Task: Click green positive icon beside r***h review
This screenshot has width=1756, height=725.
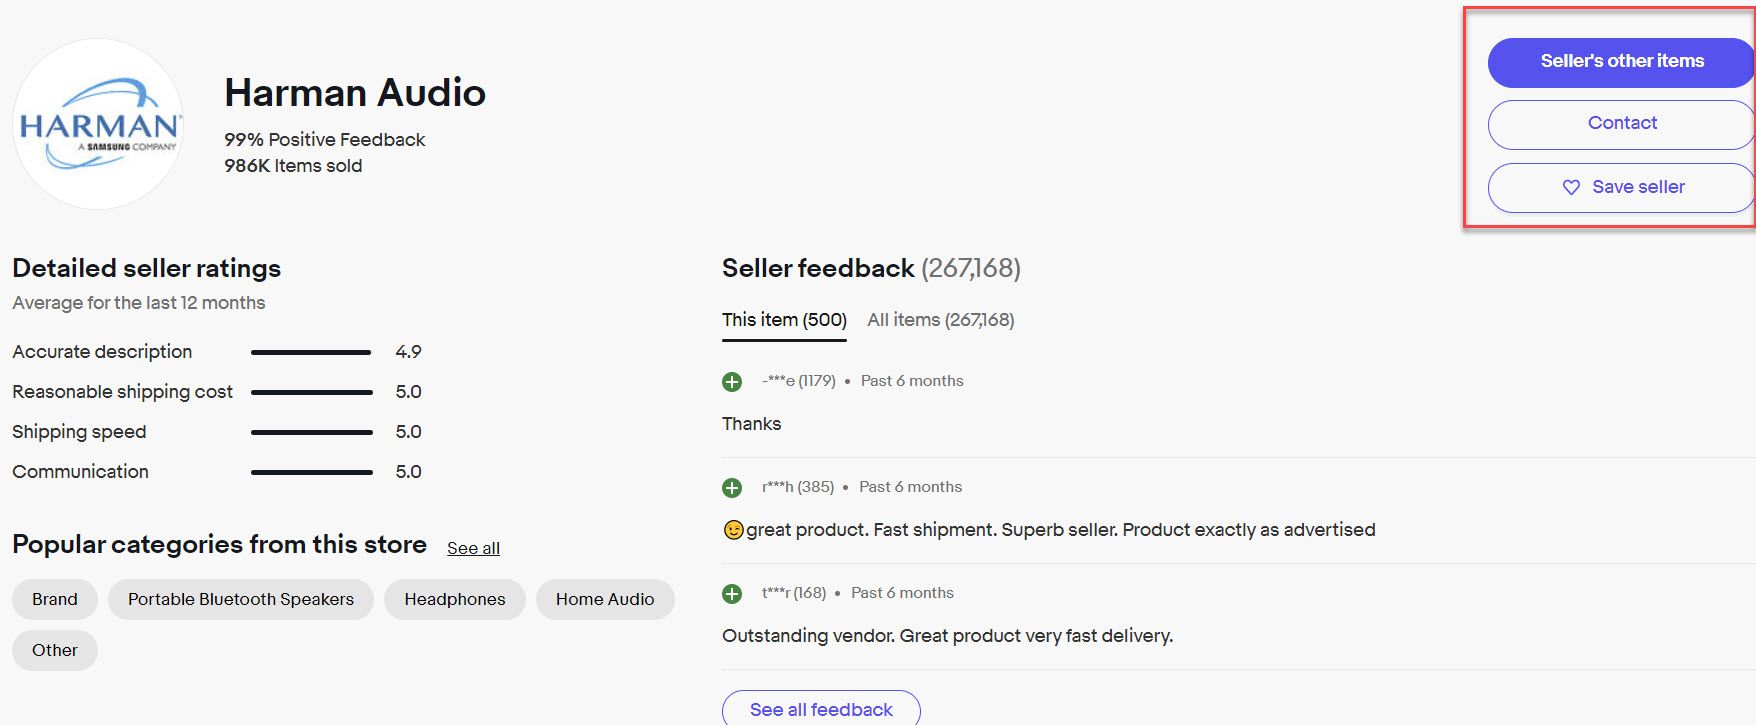Action: [x=732, y=487]
